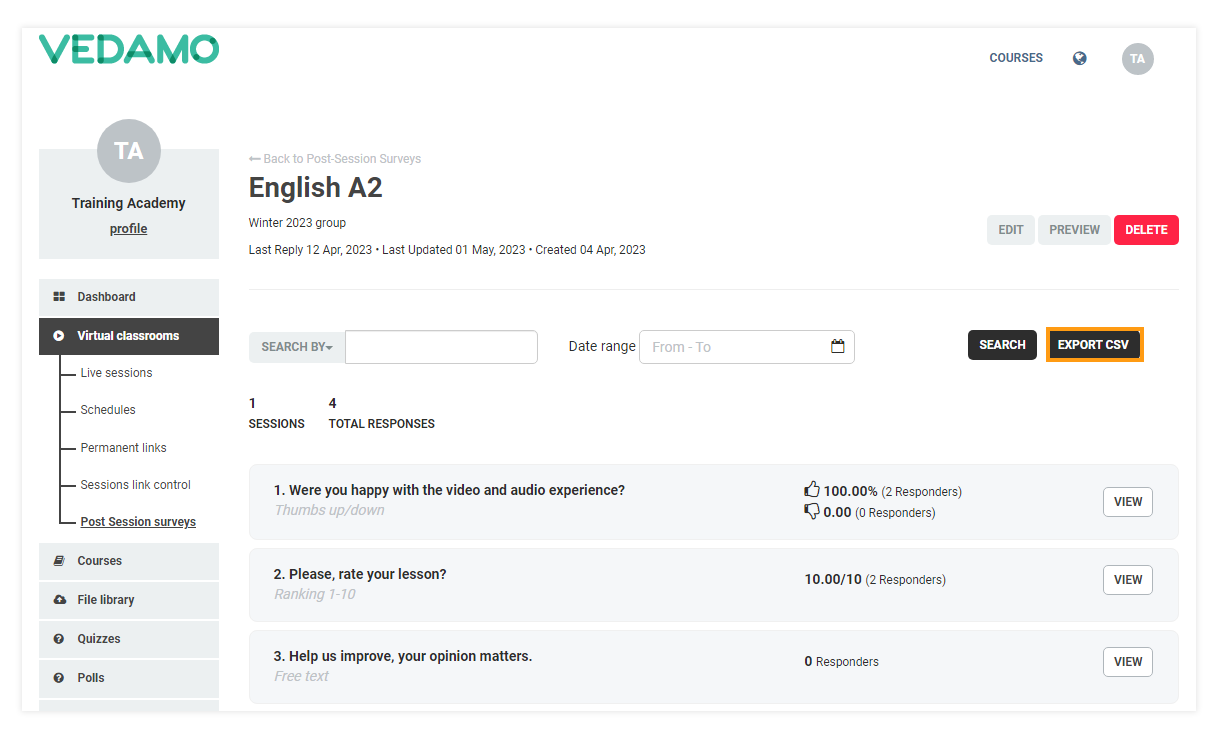Open the Date range From - To picker

[738, 347]
